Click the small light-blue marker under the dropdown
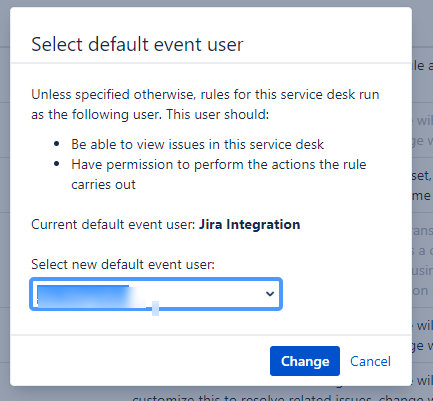 click(x=155, y=308)
